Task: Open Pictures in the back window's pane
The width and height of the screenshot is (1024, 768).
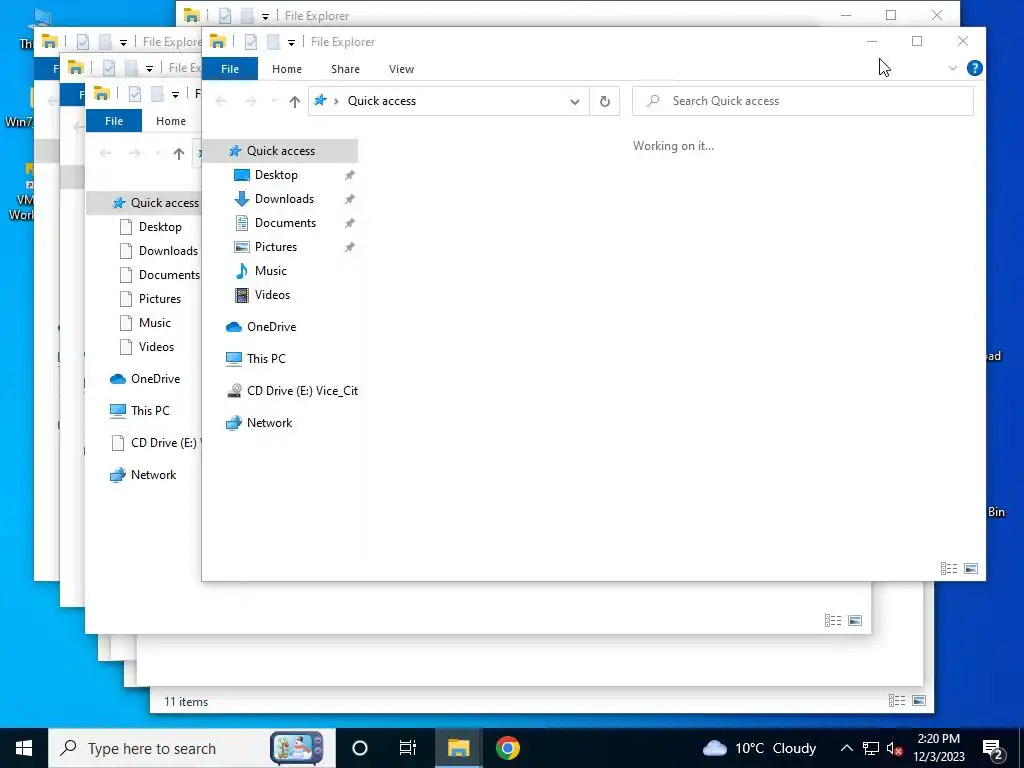Action: (159, 298)
